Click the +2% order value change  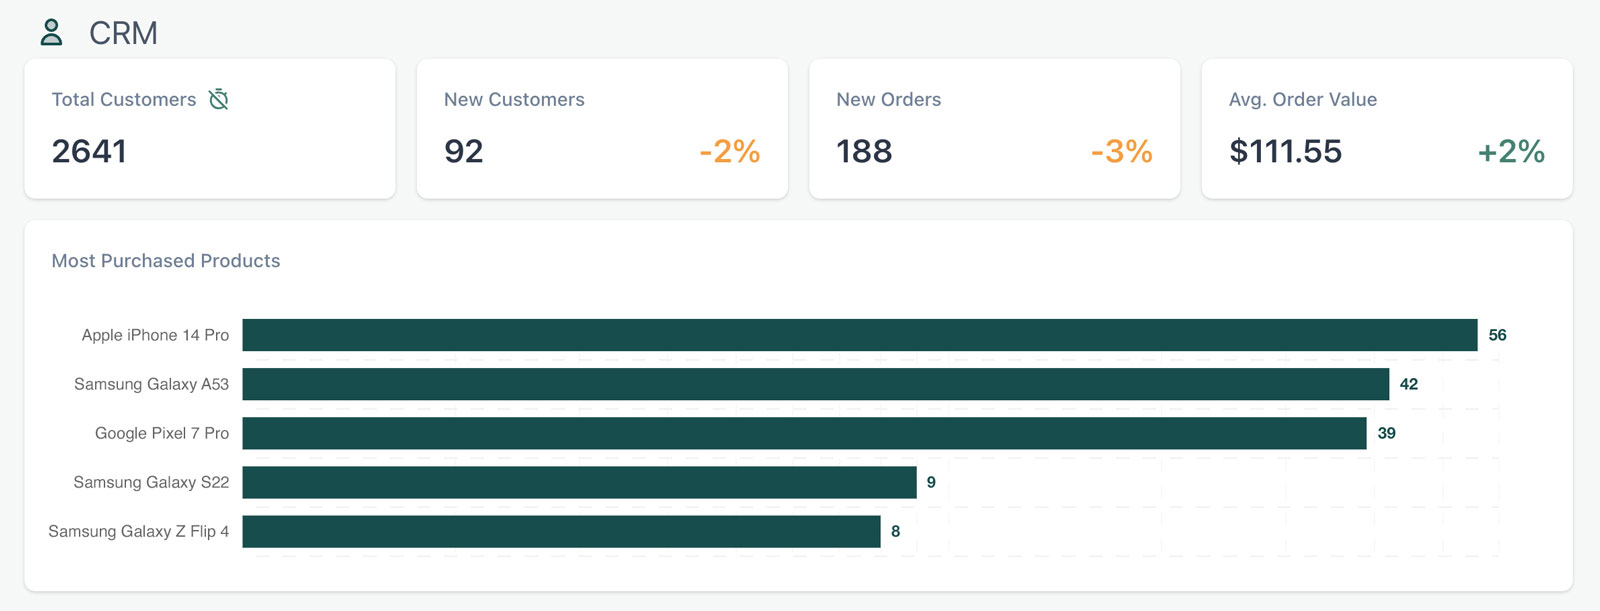1511,151
